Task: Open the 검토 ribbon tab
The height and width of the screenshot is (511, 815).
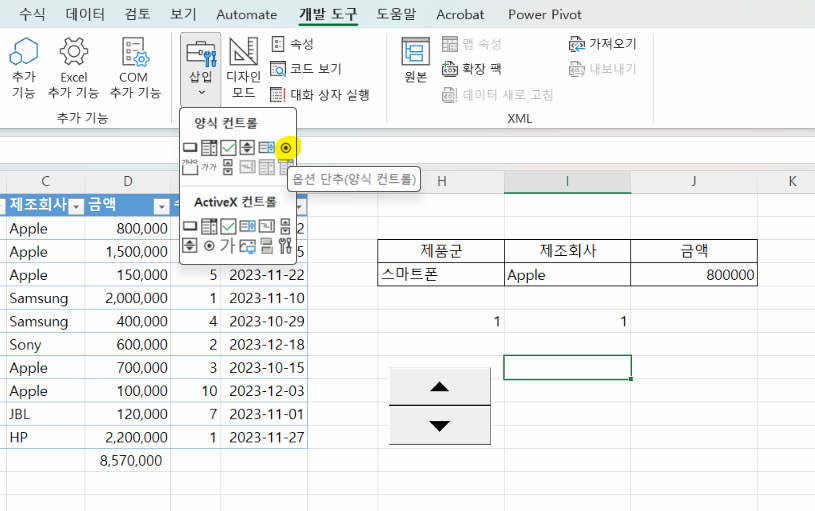Action: [138, 14]
